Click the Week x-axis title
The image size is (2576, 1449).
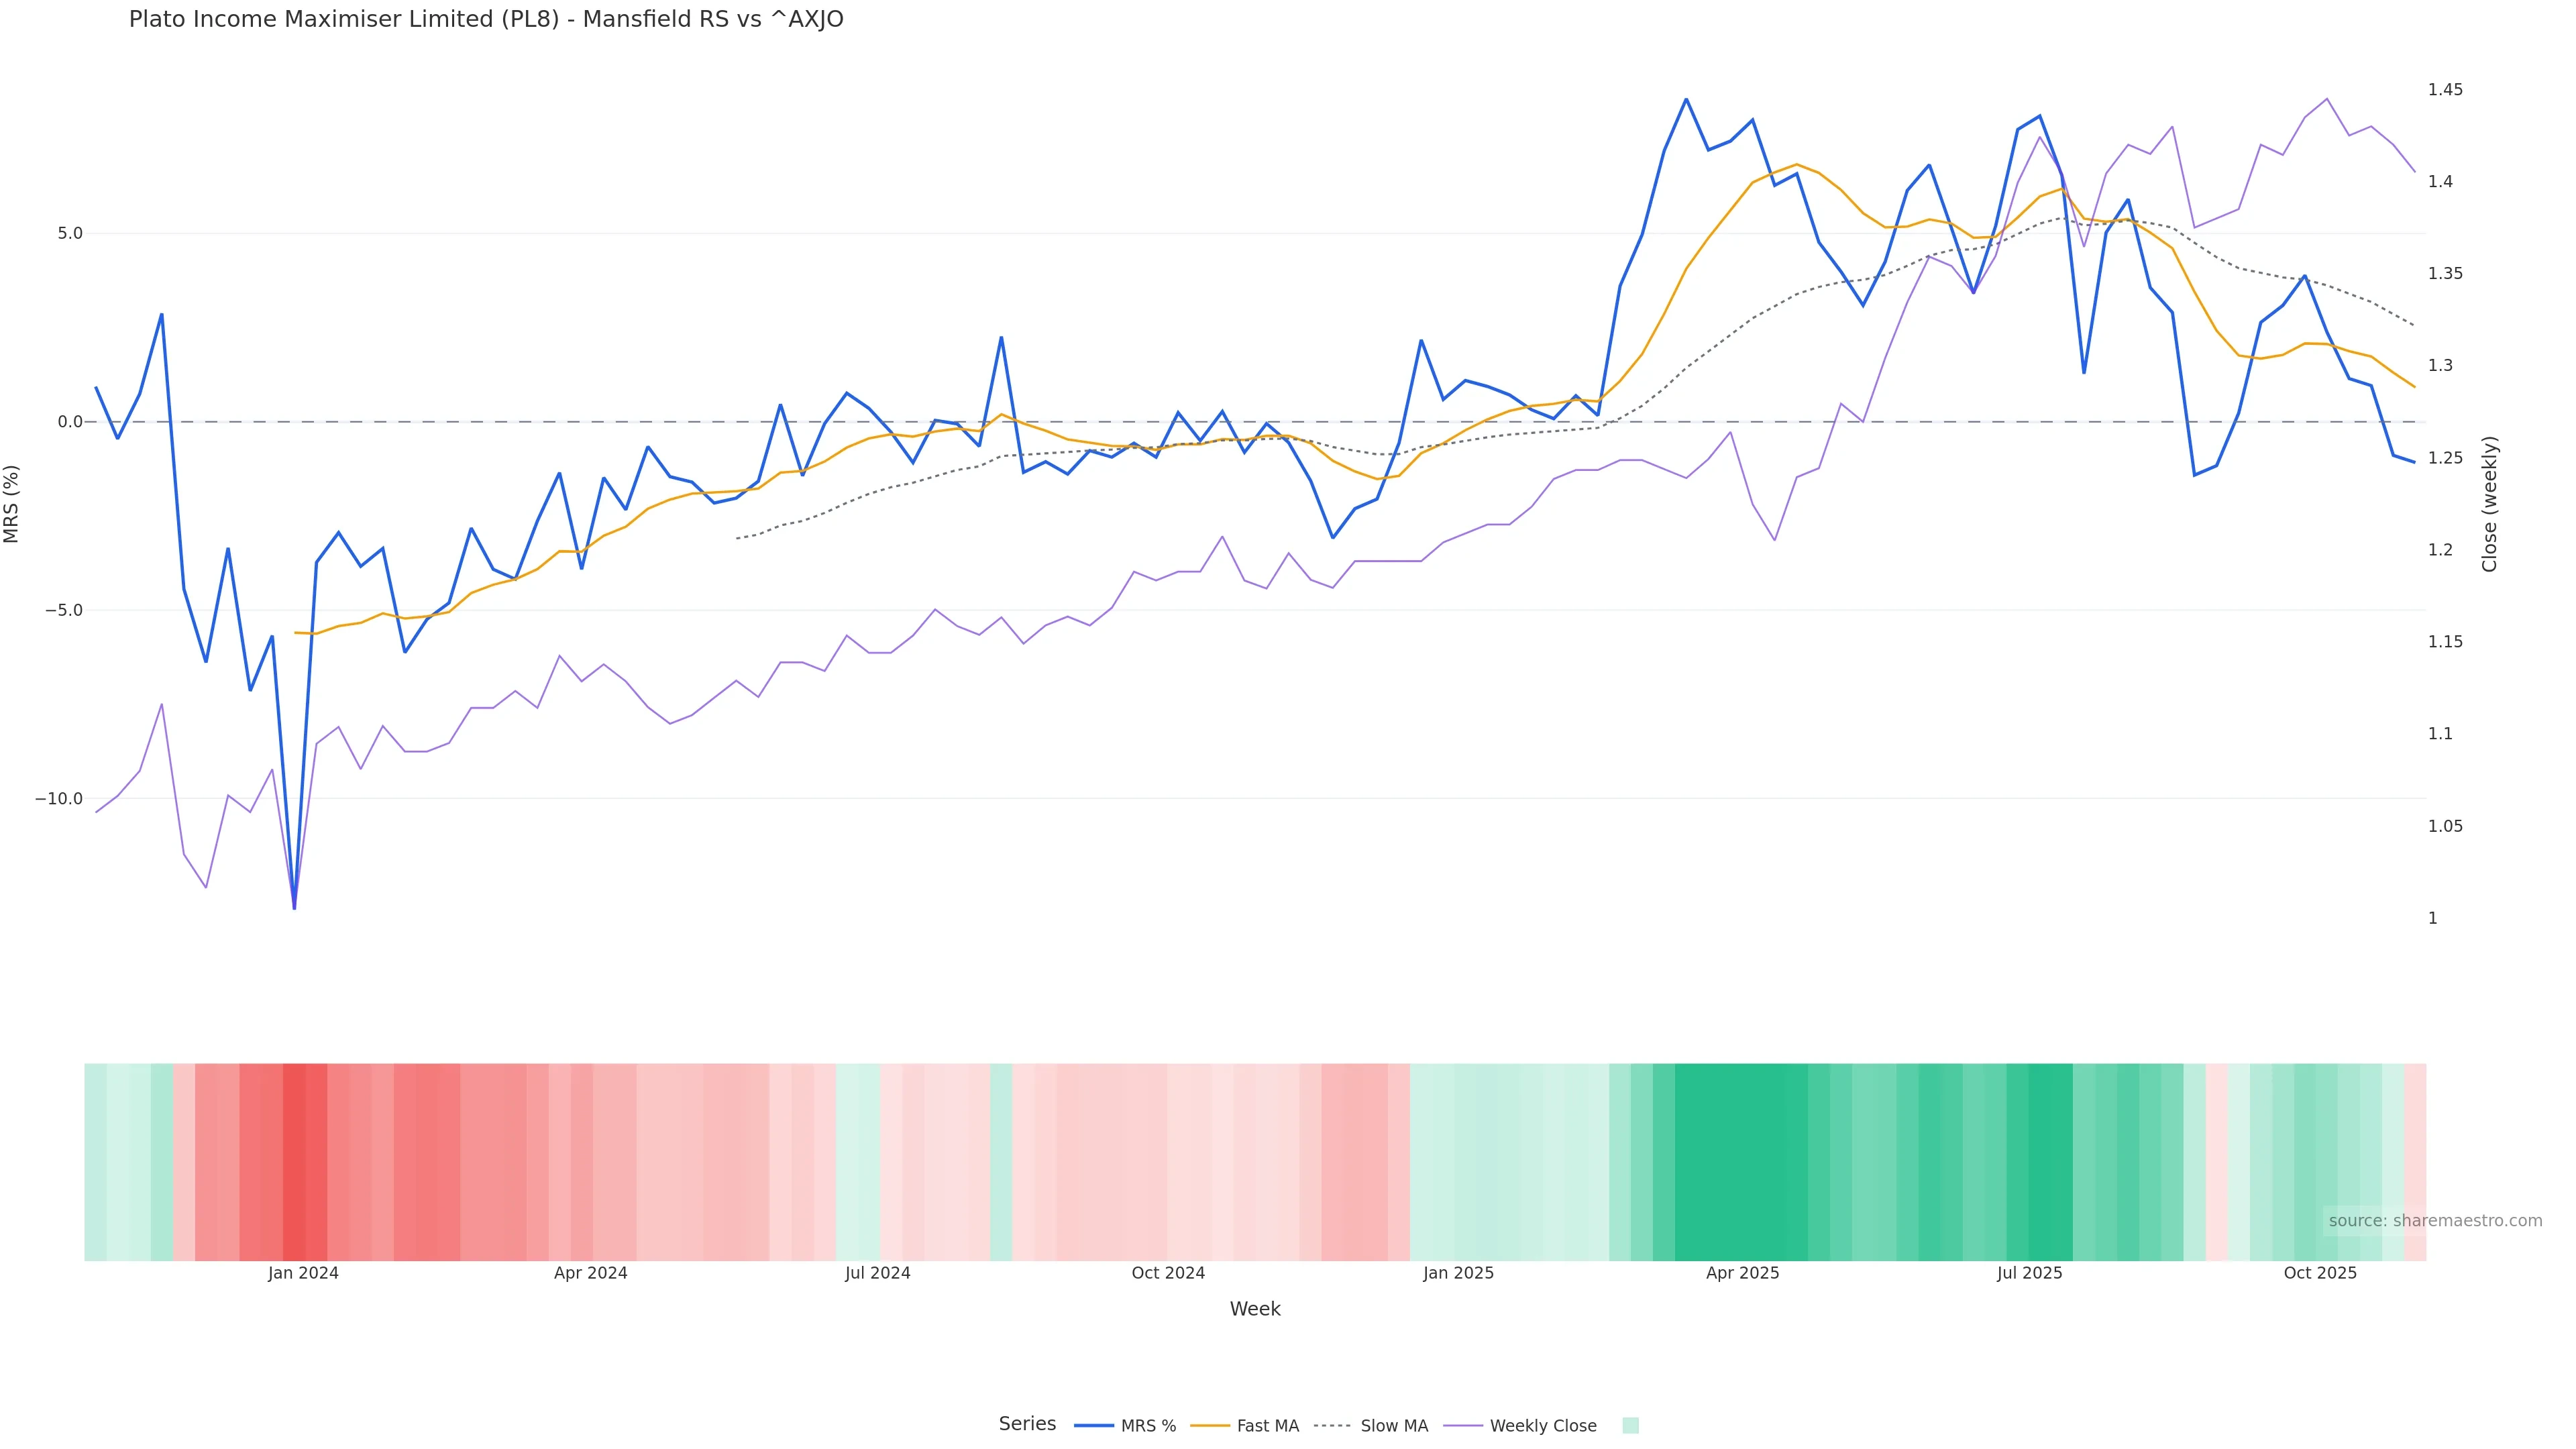coord(1254,1310)
